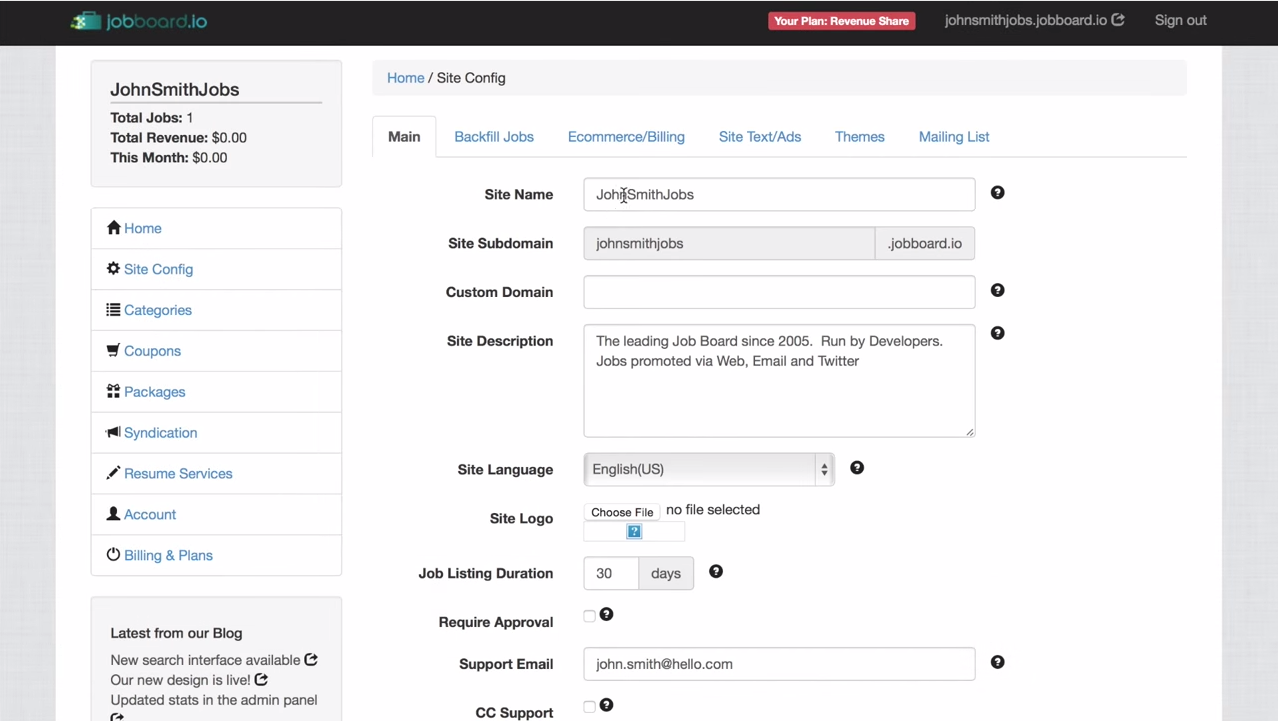Click the Account person icon
The height and width of the screenshot is (721, 1278).
(113, 514)
